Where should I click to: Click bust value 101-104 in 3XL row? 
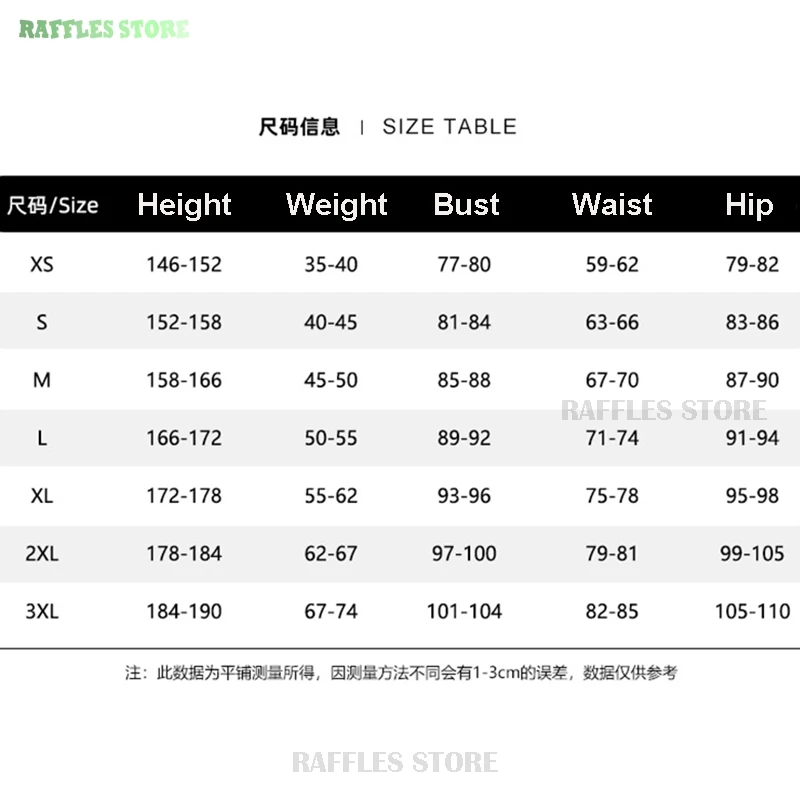(464, 611)
